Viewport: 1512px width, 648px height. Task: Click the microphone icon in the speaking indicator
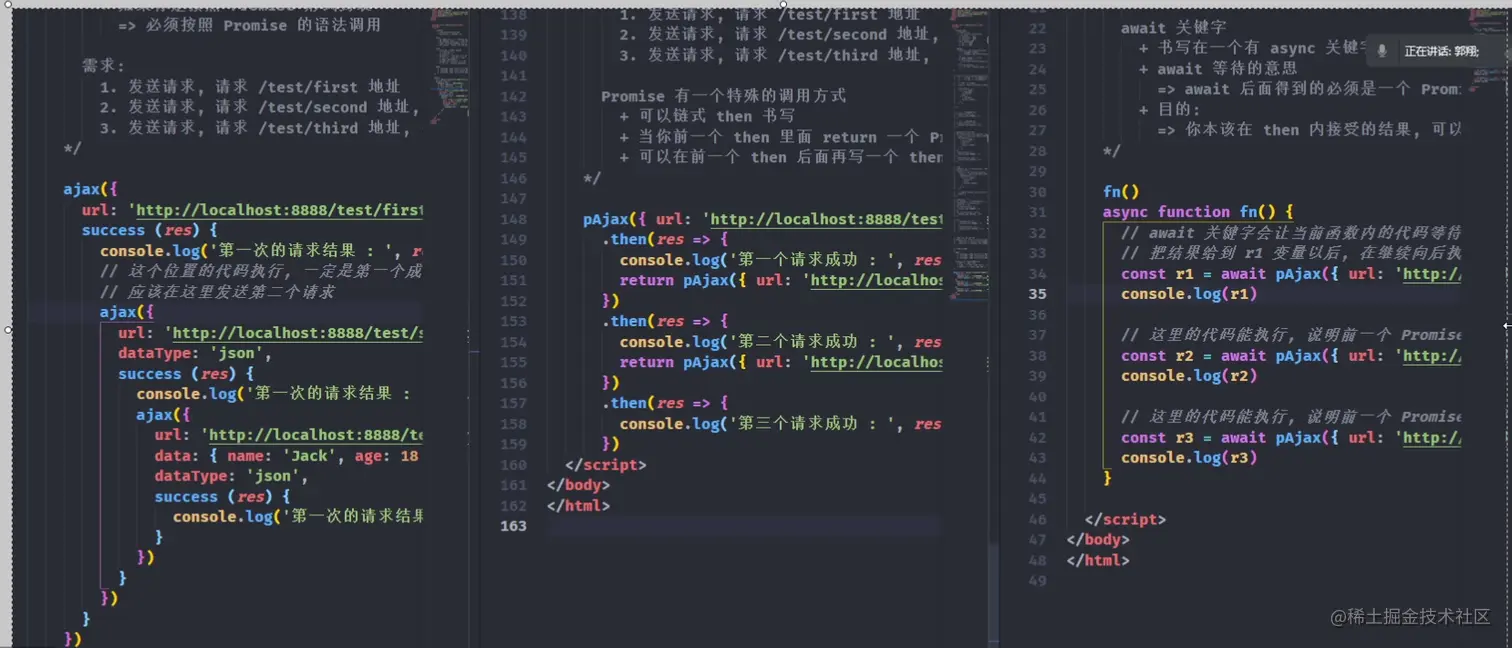click(x=1381, y=50)
